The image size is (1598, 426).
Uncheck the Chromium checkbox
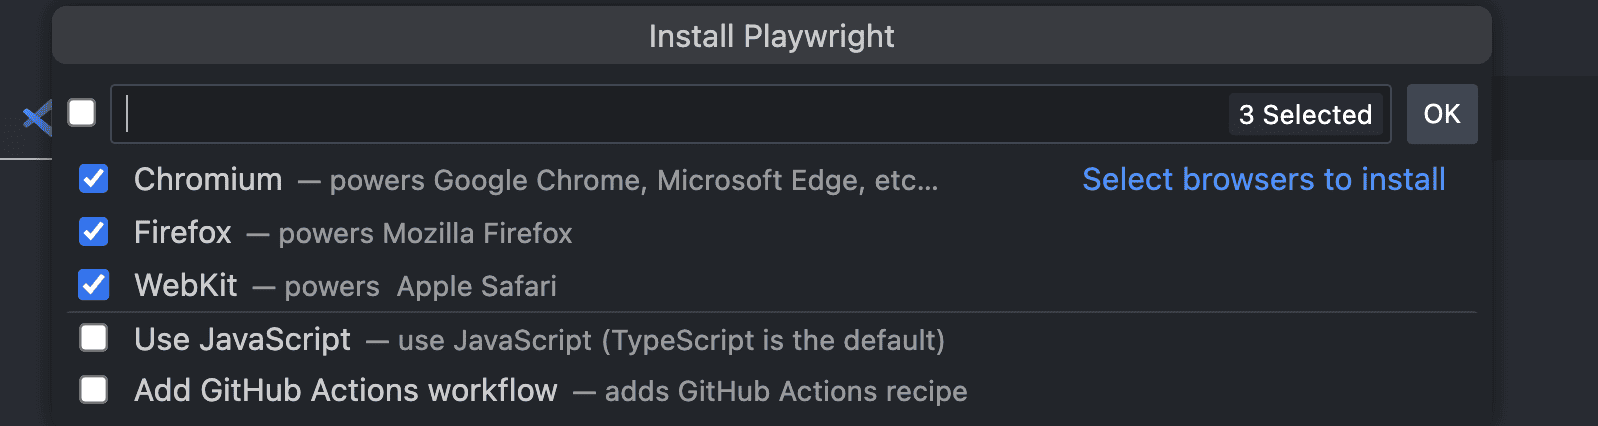pyautogui.click(x=94, y=179)
